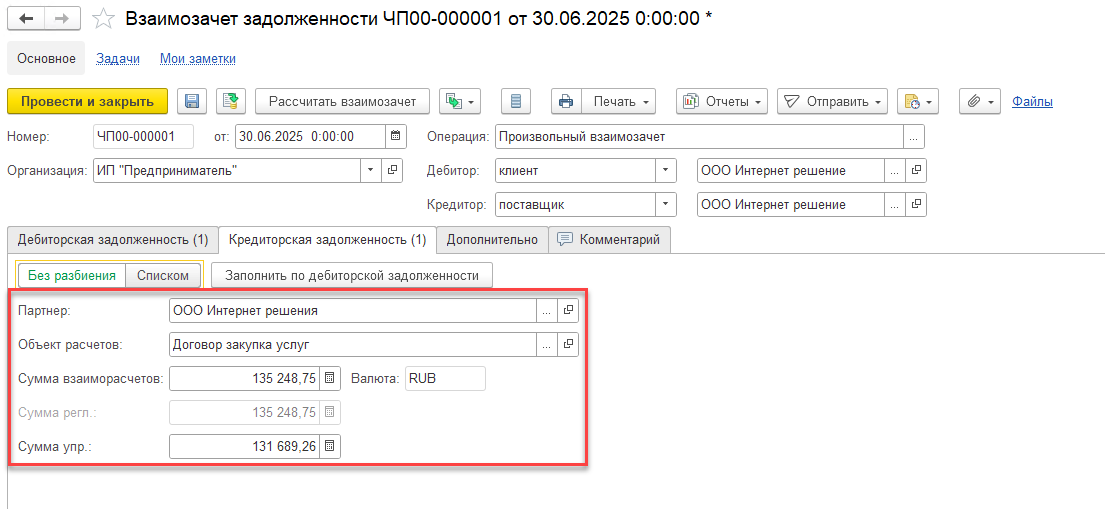
Task: Click the save document diskette icon
Action: 192,101
